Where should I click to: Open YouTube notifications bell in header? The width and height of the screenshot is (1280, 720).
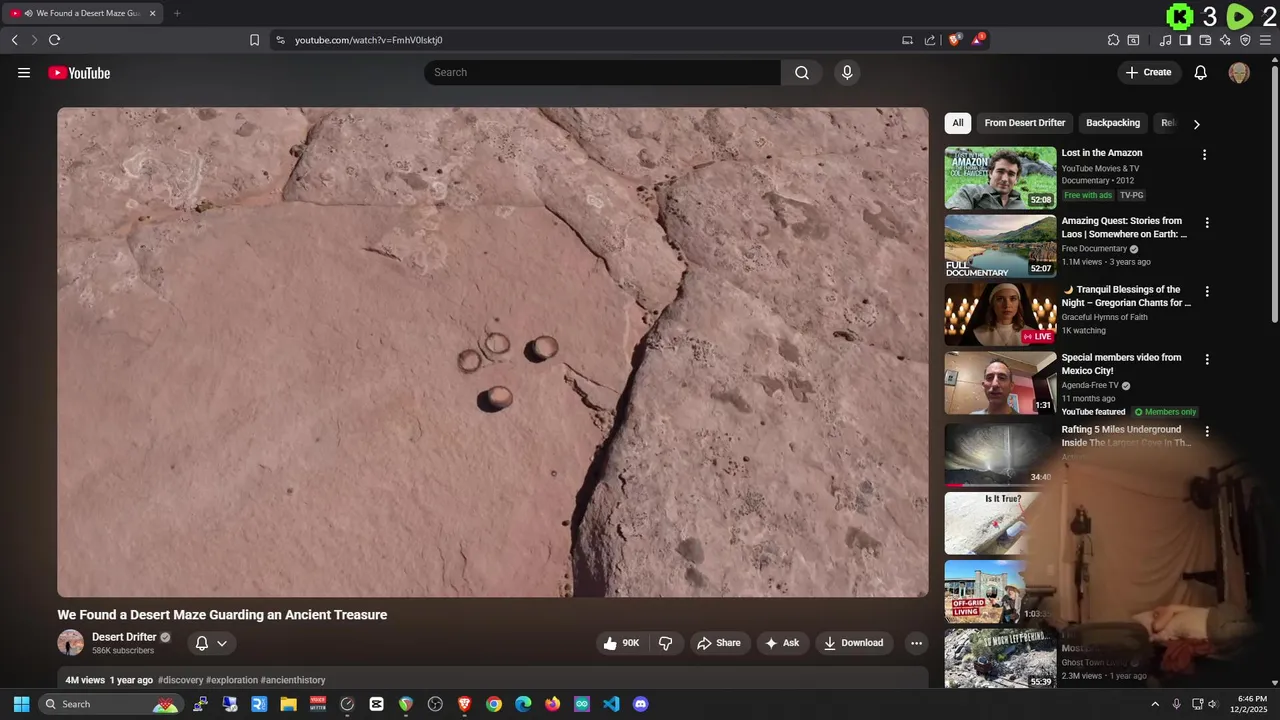(x=1201, y=72)
